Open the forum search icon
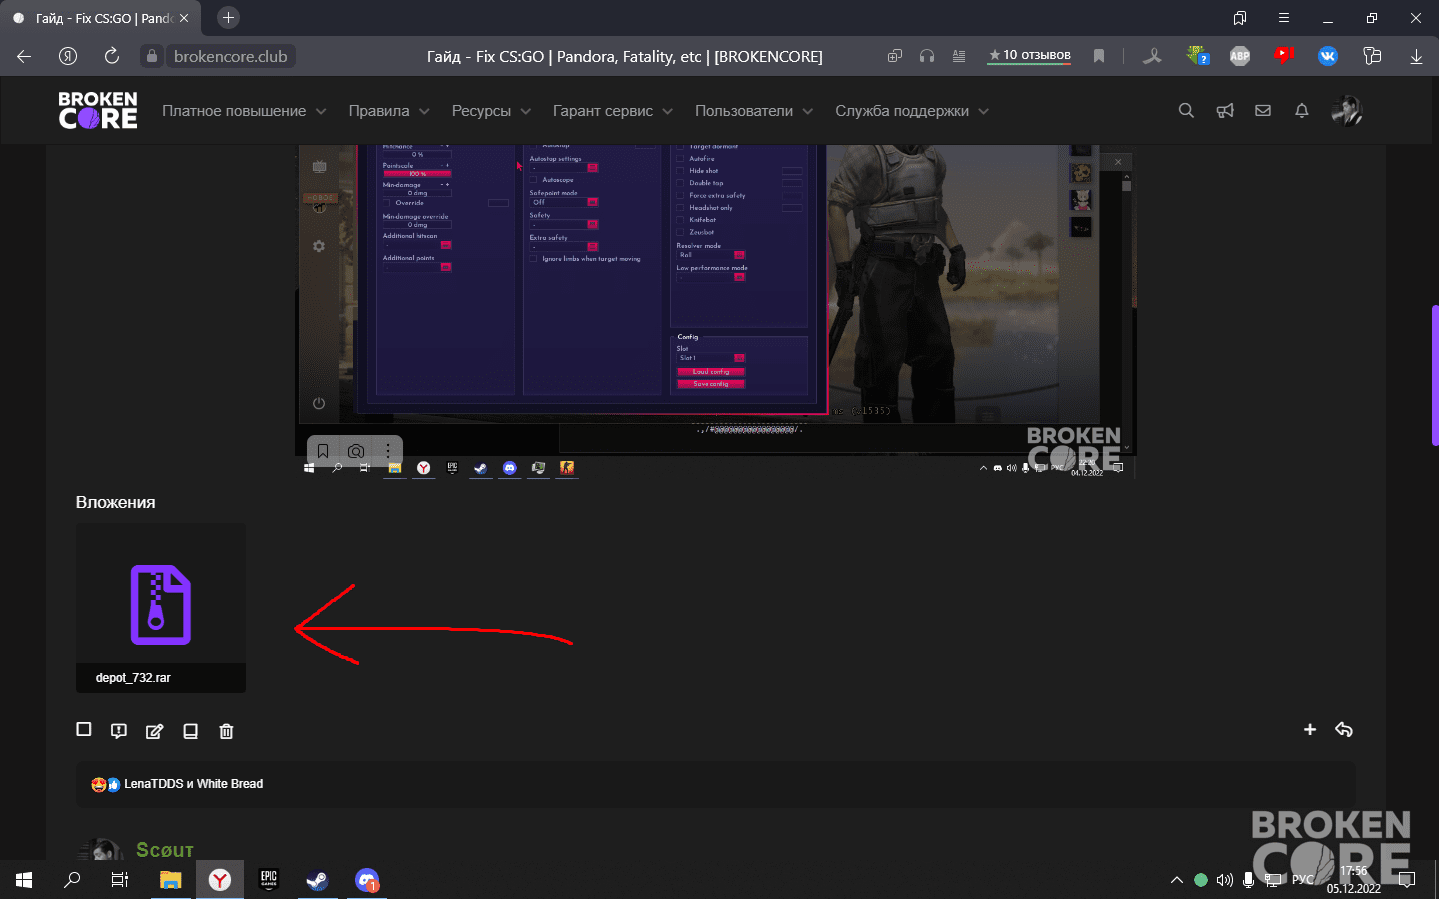This screenshot has height=899, width=1439. (1186, 111)
